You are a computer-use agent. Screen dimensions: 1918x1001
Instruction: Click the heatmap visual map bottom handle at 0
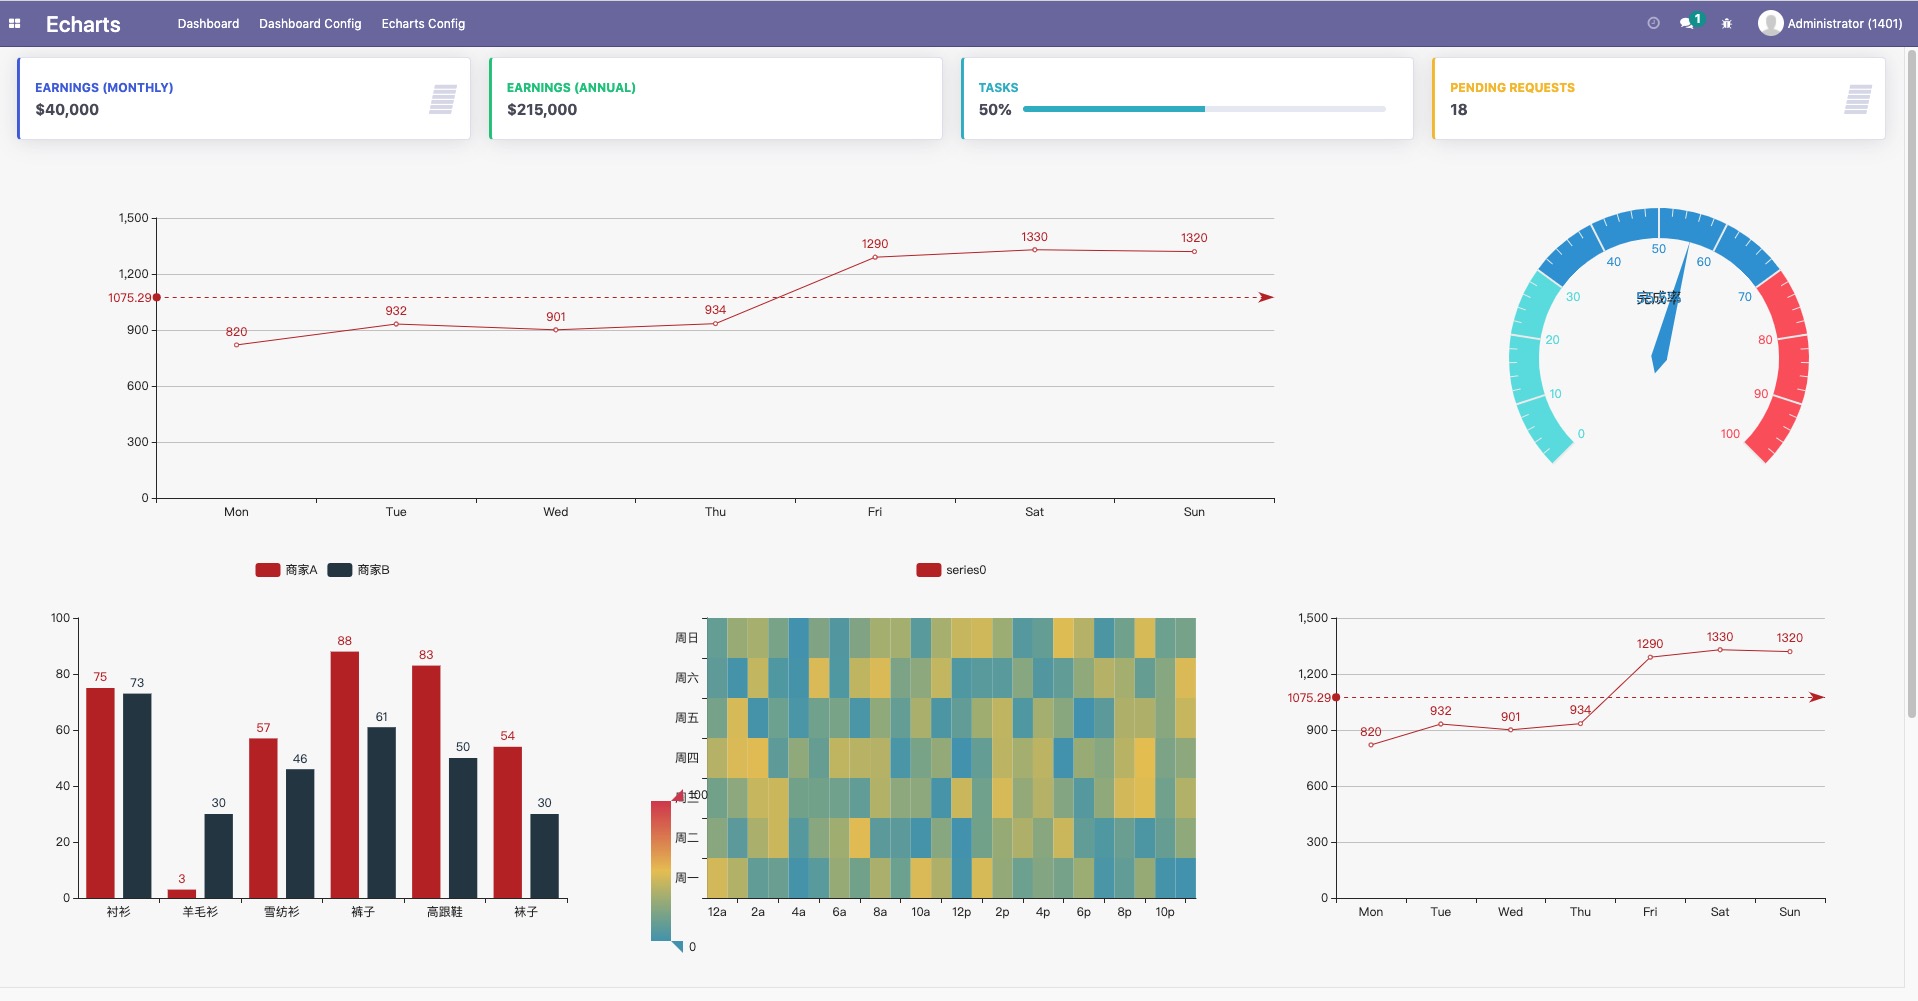tap(678, 946)
